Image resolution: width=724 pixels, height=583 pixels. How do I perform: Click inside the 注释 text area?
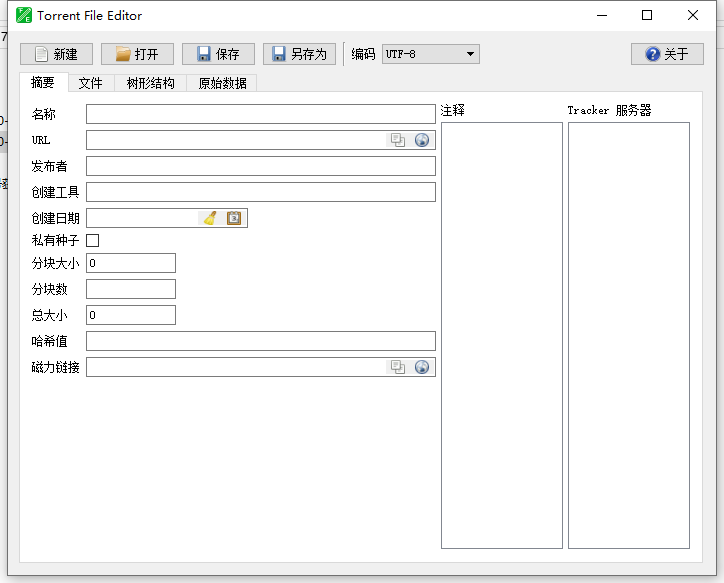point(502,336)
